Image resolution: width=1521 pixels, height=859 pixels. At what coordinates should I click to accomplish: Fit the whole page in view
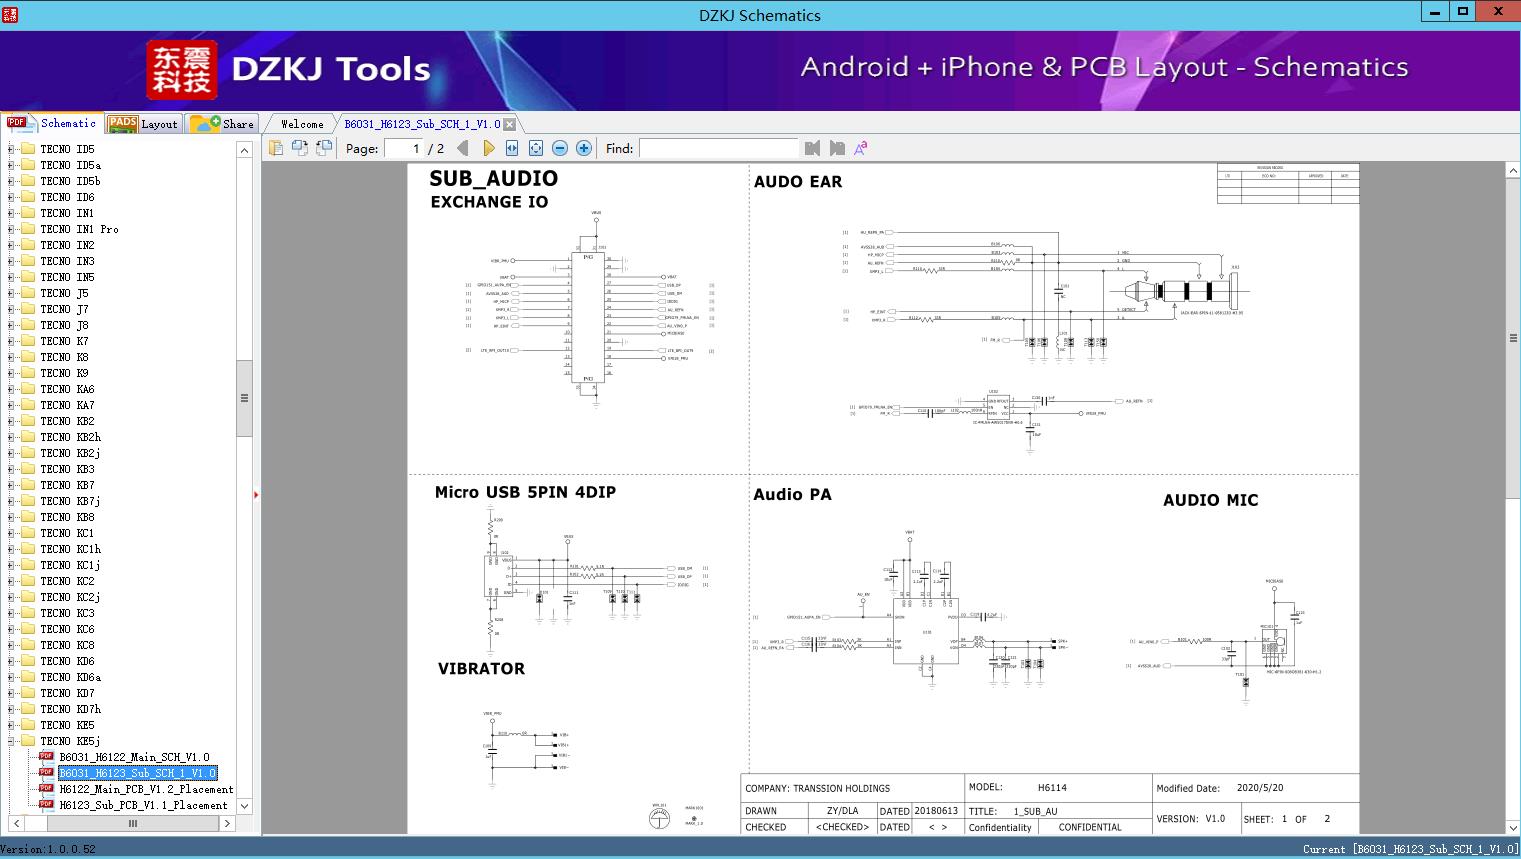point(536,148)
